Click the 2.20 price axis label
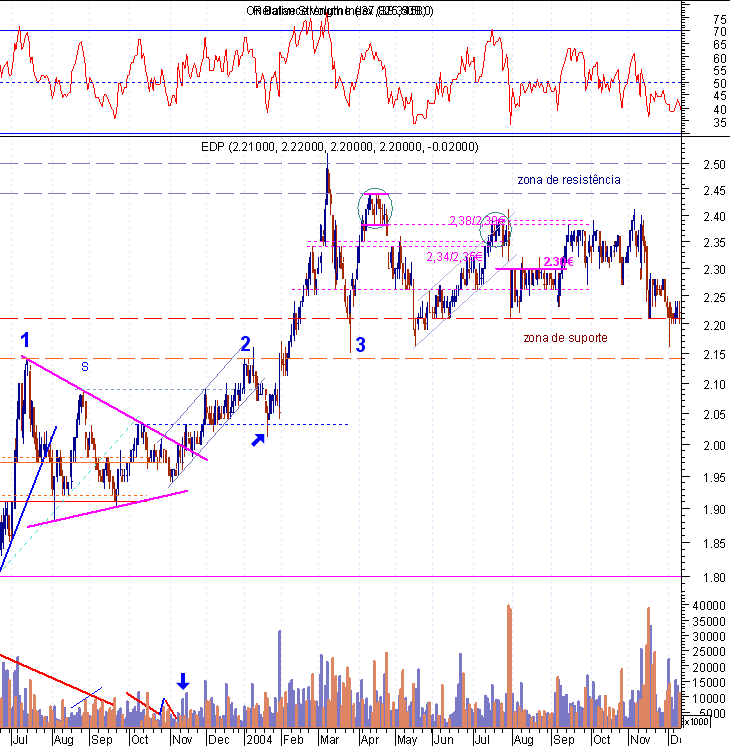This screenshot has height=746, width=730. pyautogui.click(x=714, y=325)
